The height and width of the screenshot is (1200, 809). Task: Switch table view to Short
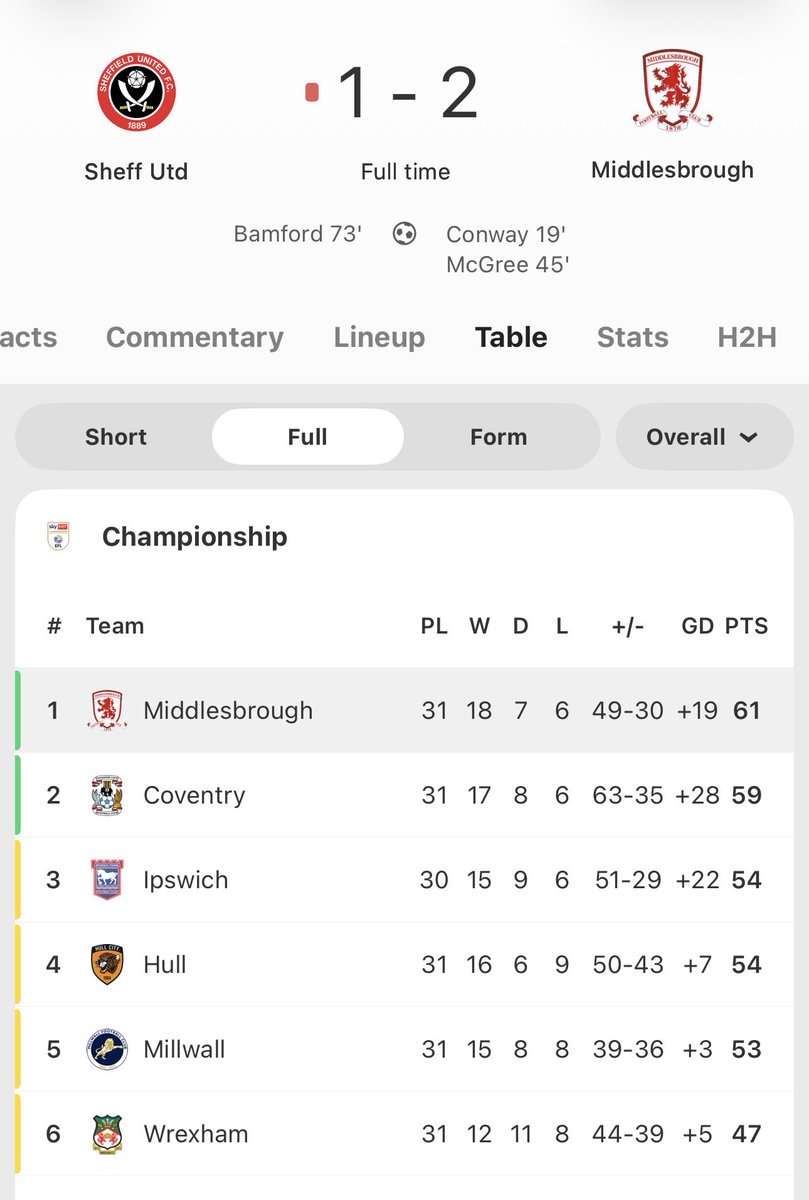pos(116,437)
